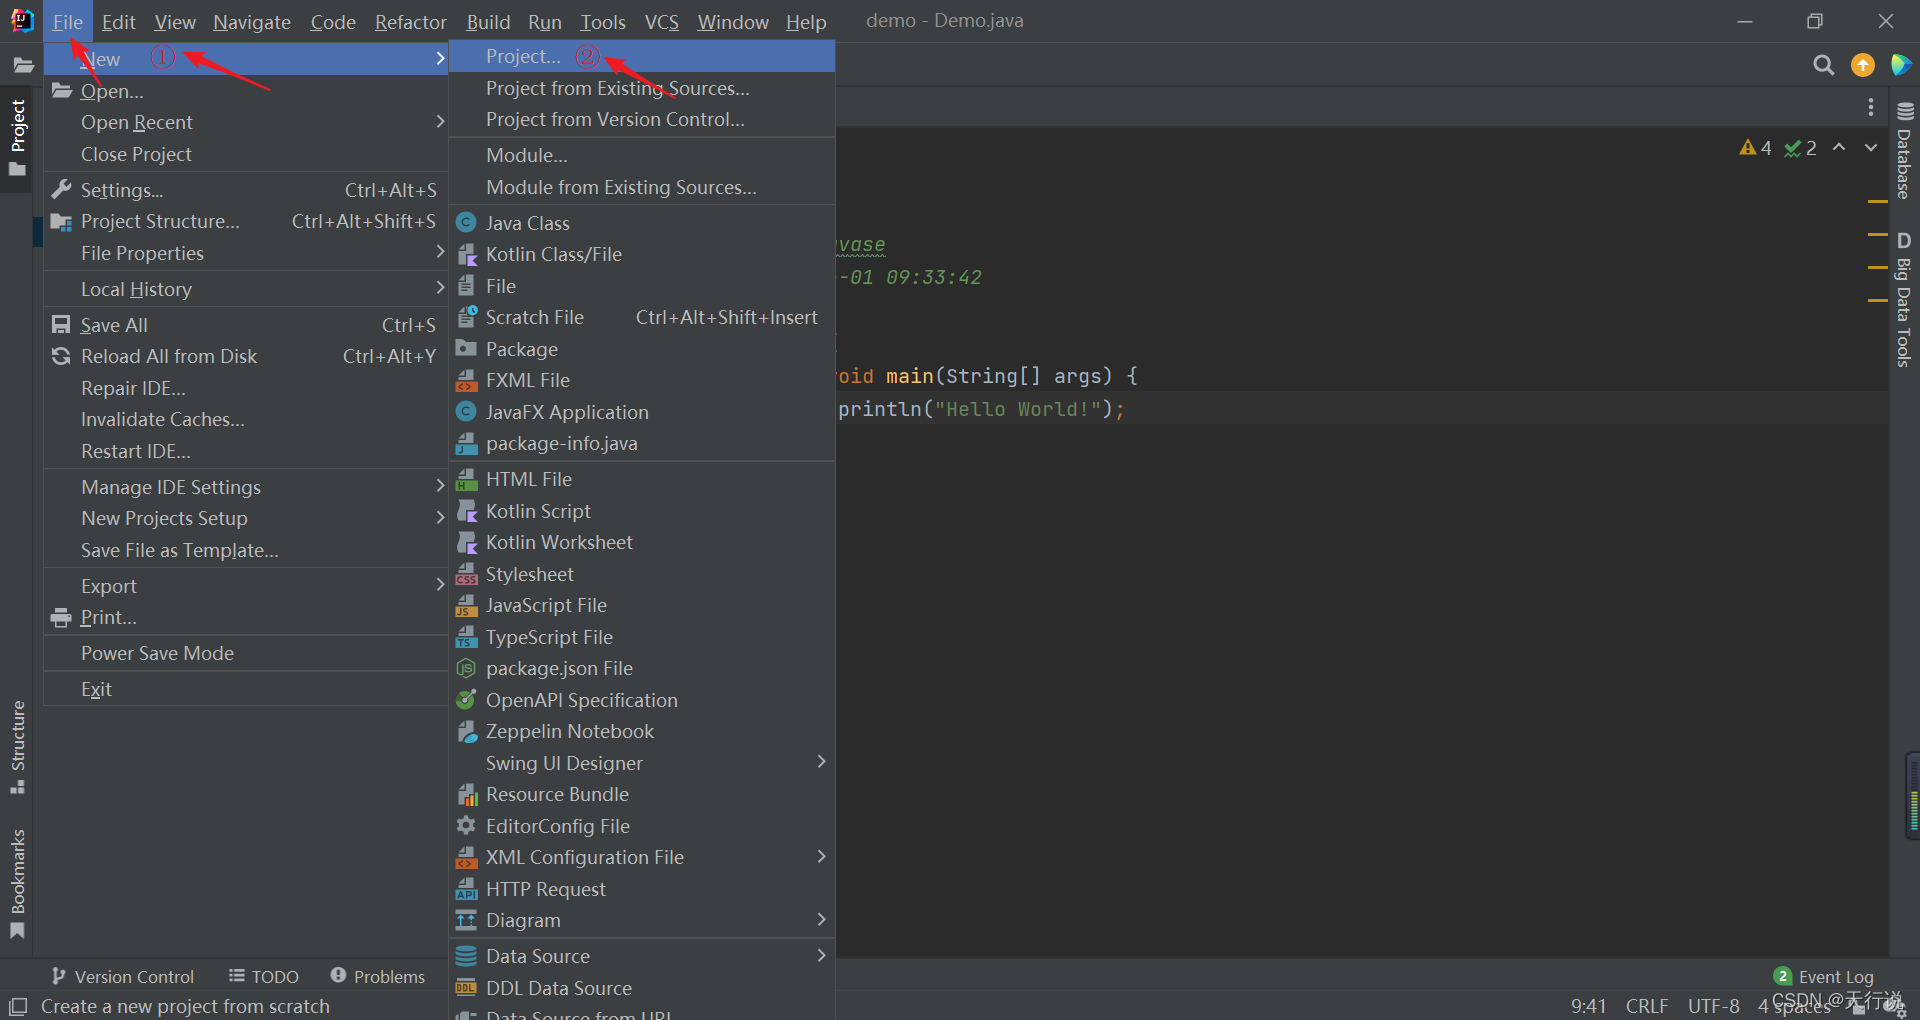Select Zeppelin Notebook option
The width and height of the screenshot is (1920, 1020).
click(x=642, y=731)
